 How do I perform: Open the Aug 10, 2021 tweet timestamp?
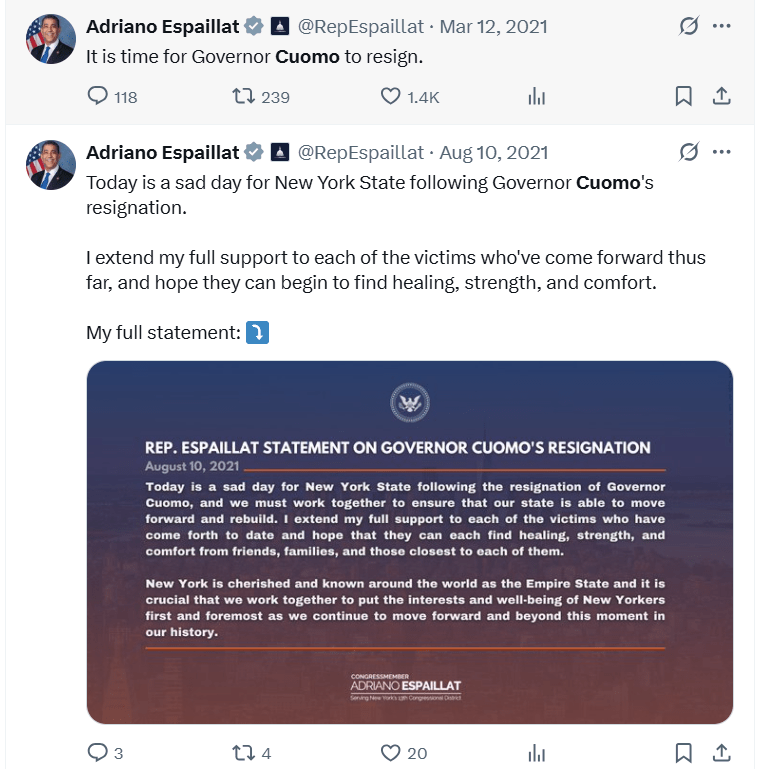point(493,153)
